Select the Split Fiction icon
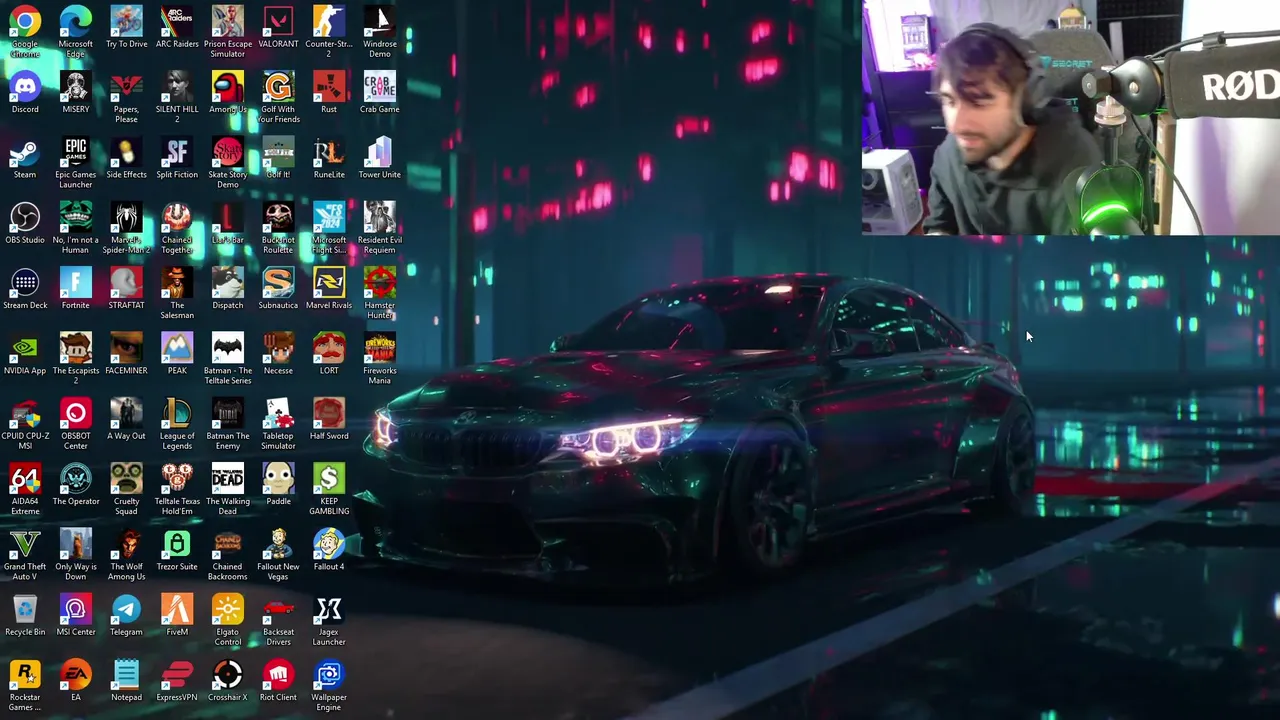The width and height of the screenshot is (1280, 720). pos(177,152)
